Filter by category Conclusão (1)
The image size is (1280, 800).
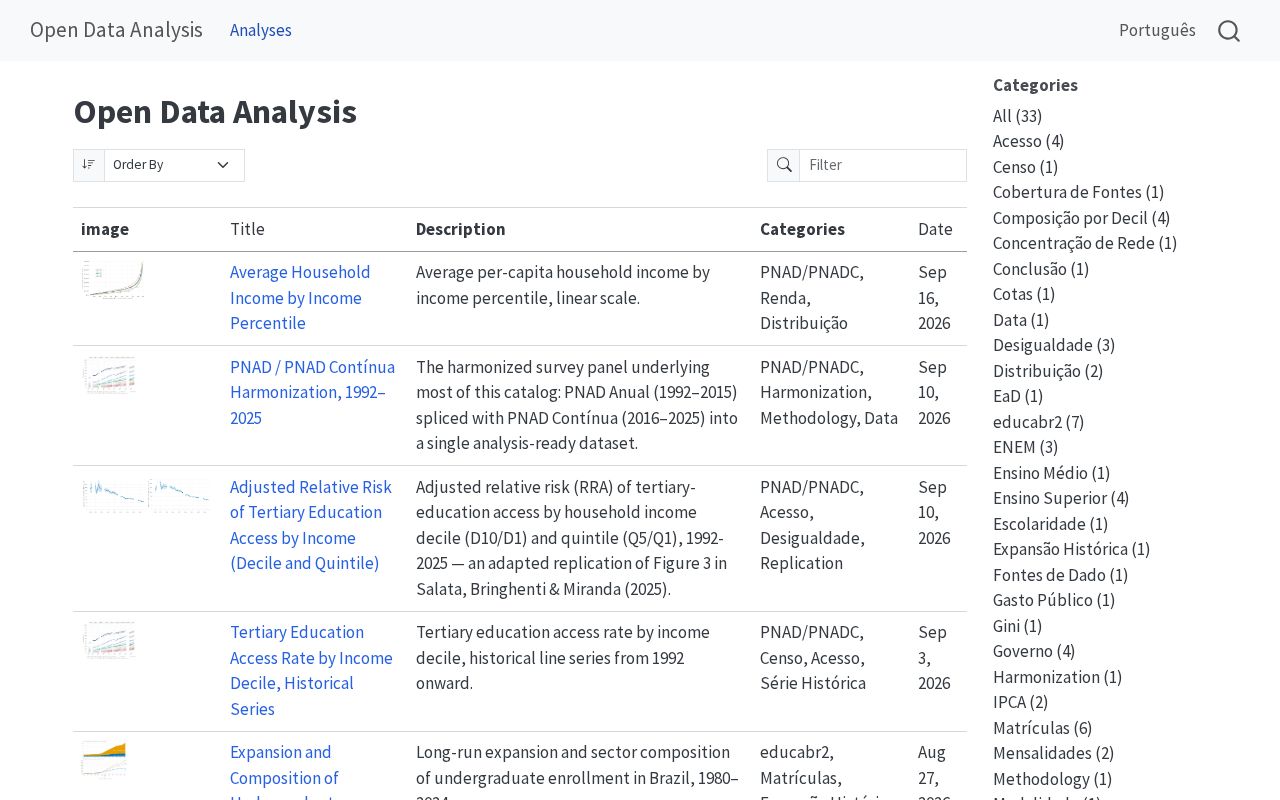click(x=1041, y=269)
